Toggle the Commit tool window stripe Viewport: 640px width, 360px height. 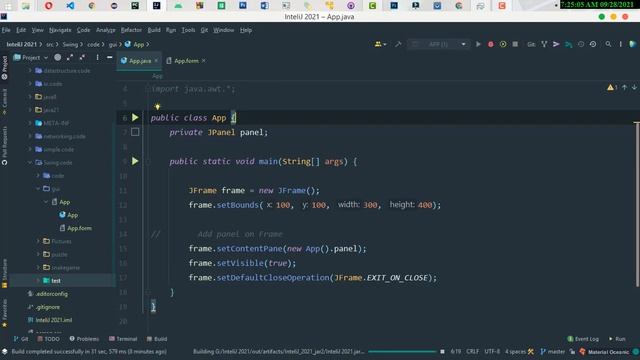pyautogui.click(x=4, y=102)
